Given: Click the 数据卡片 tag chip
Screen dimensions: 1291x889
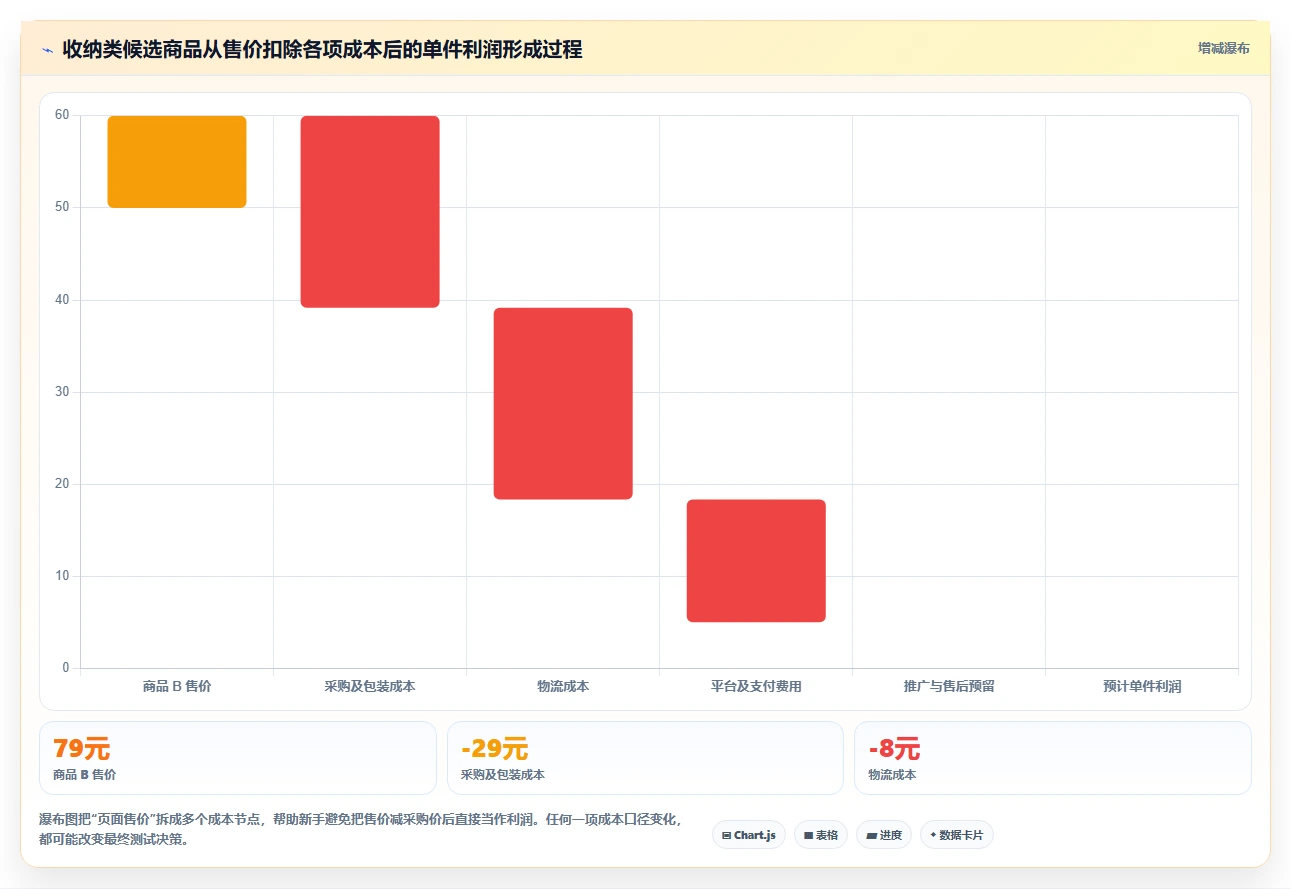Looking at the screenshot, I should (x=957, y=835).
